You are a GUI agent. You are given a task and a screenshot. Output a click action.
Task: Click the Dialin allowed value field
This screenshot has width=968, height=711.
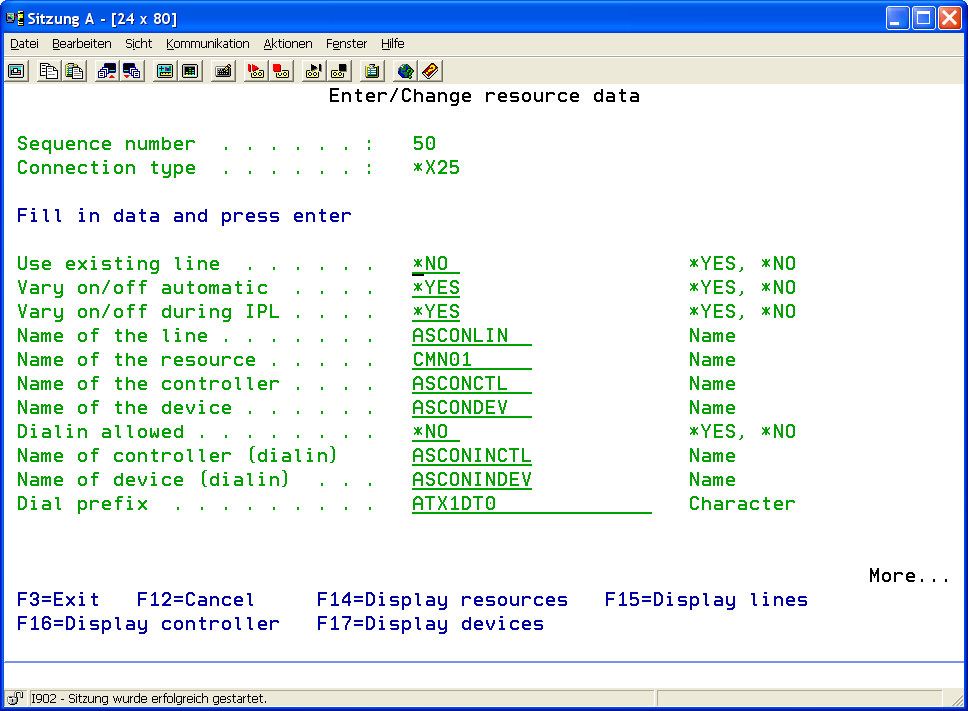435,432
